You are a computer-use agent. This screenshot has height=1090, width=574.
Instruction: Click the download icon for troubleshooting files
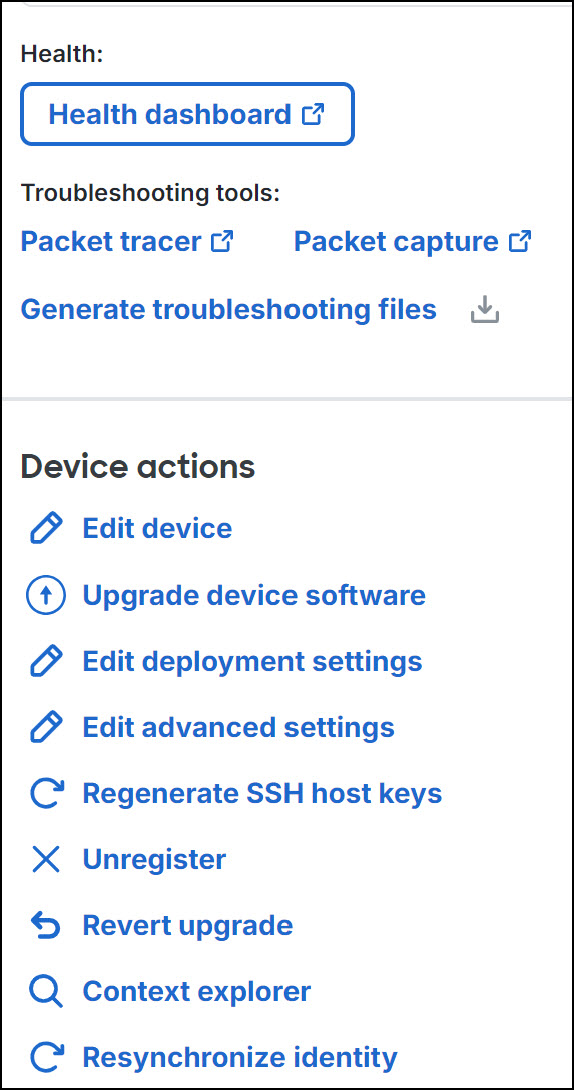coord(484,309)
